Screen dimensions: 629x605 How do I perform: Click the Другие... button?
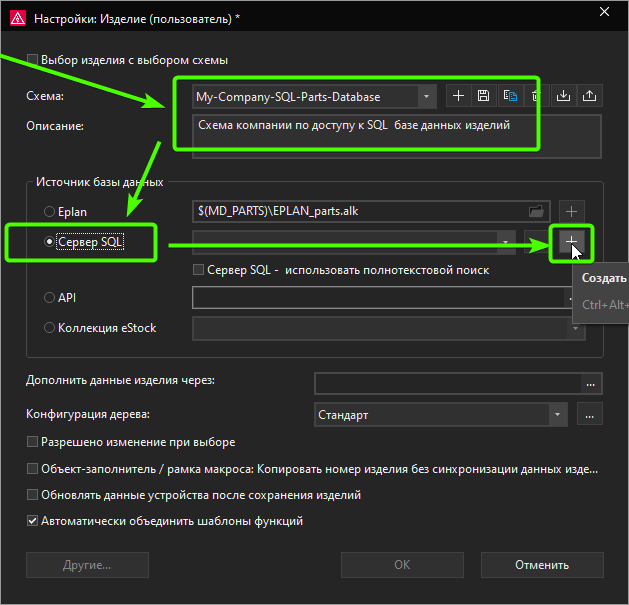pos(87,565)
